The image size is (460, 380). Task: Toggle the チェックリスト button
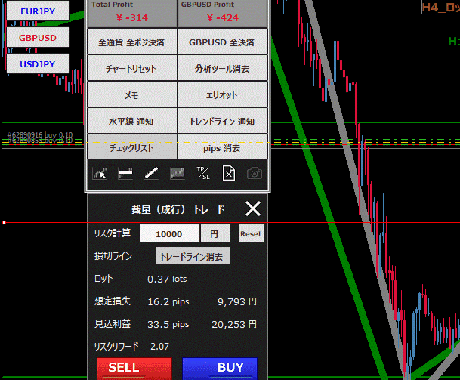132,147
